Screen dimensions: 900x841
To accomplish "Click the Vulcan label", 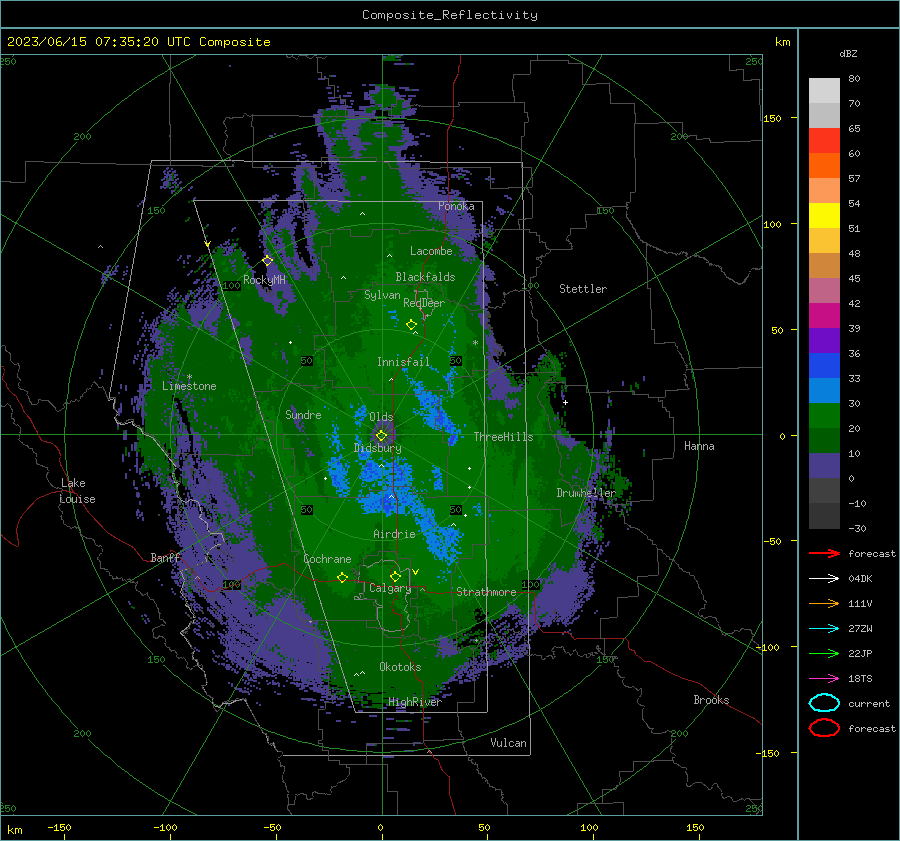I will 508,743.
